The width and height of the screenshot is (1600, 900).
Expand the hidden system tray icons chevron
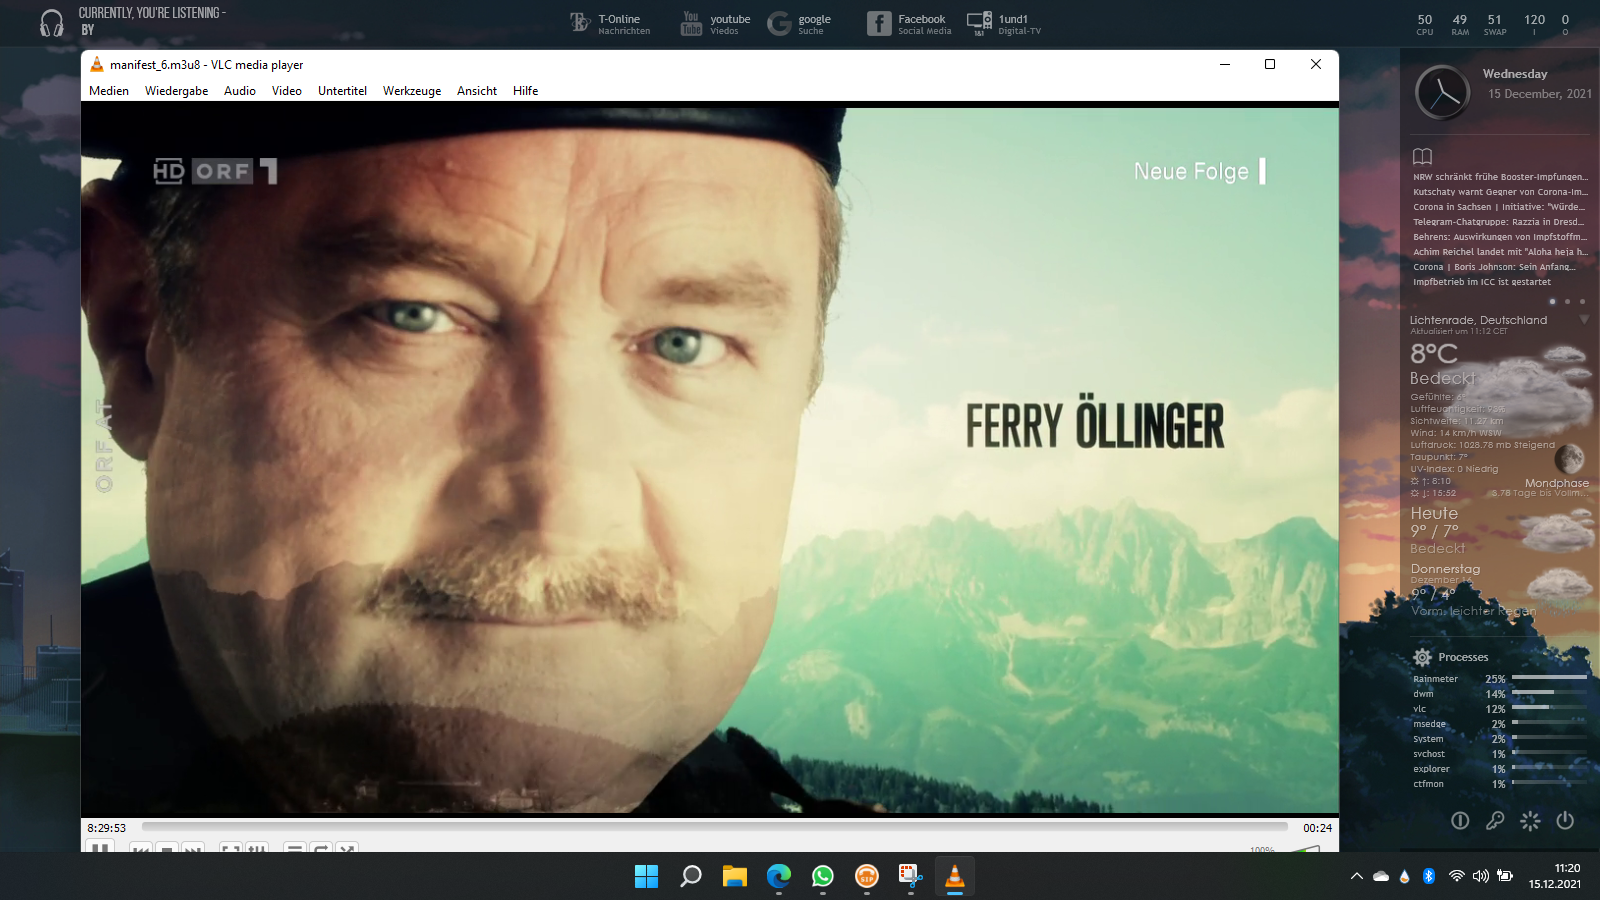click(x=1356, y=876)
